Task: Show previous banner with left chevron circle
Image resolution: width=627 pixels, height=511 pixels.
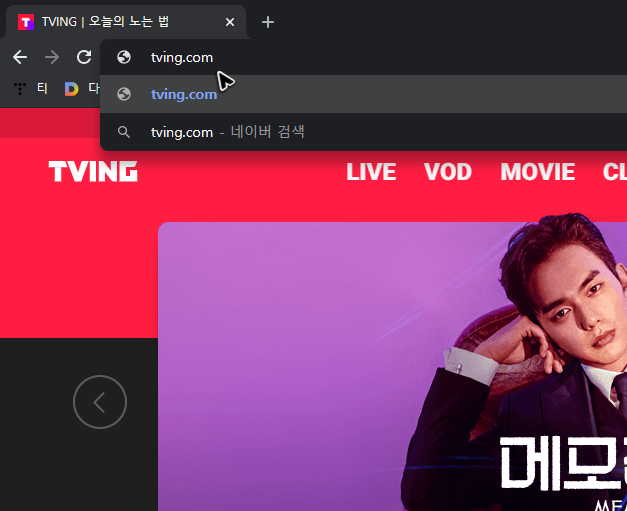Action: [100, 402]
